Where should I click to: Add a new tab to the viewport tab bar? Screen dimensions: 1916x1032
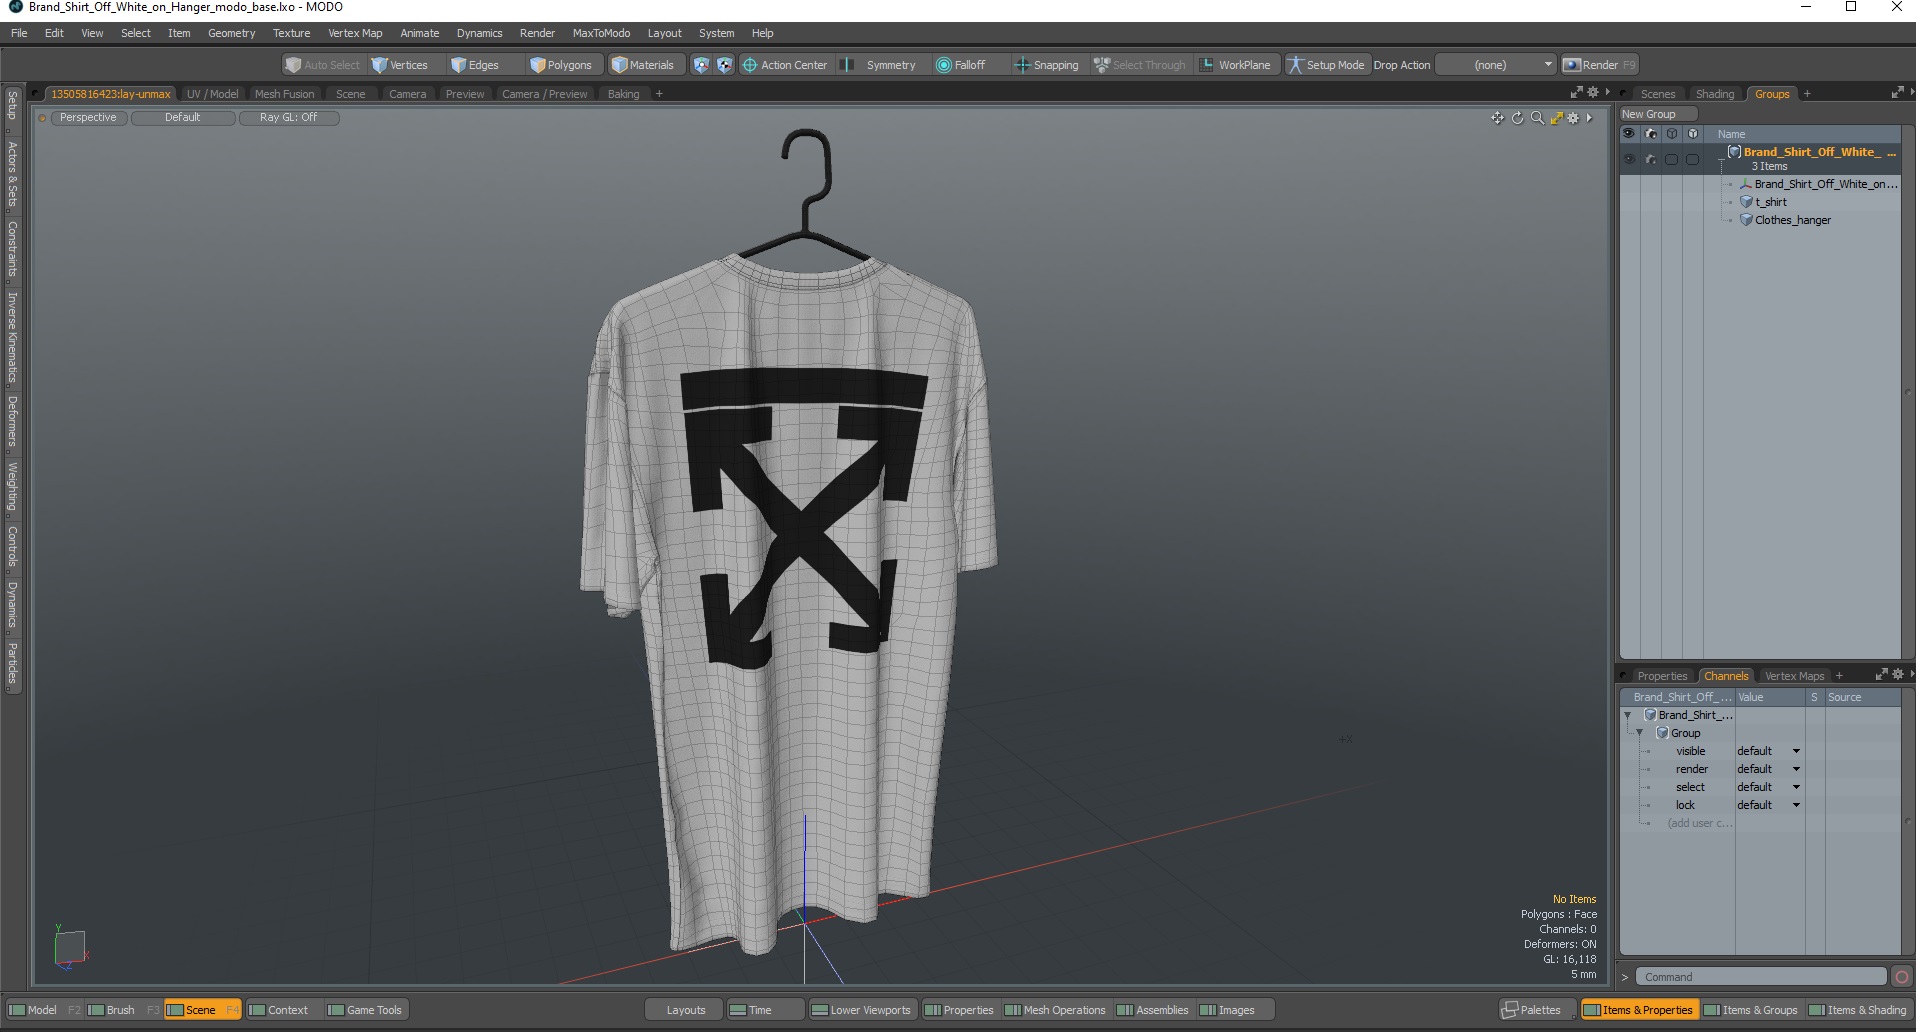pyautogui.click(x=659, y=94)
